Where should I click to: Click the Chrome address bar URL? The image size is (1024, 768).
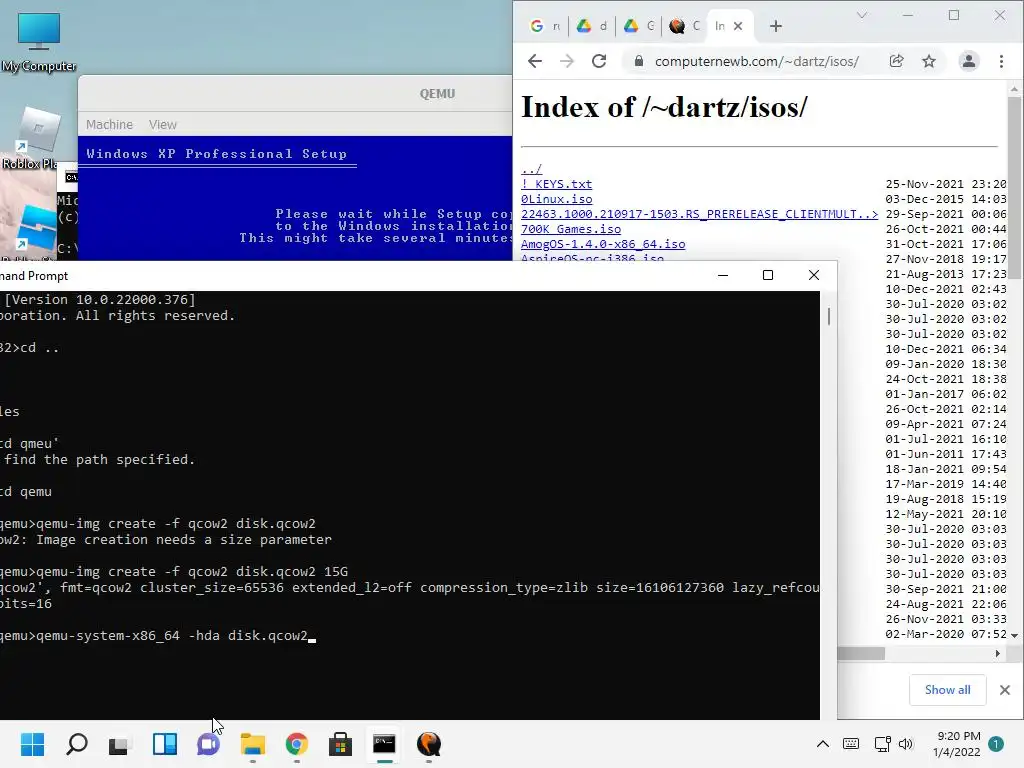[x=756, y=61]
